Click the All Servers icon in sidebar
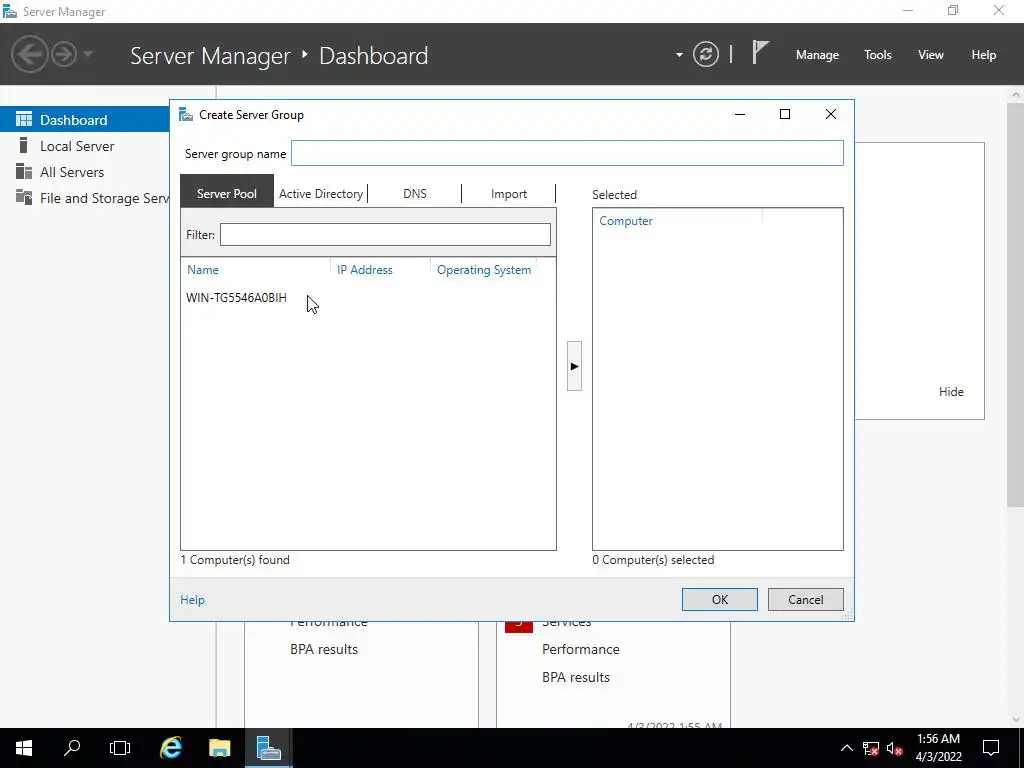 (24, 171)
